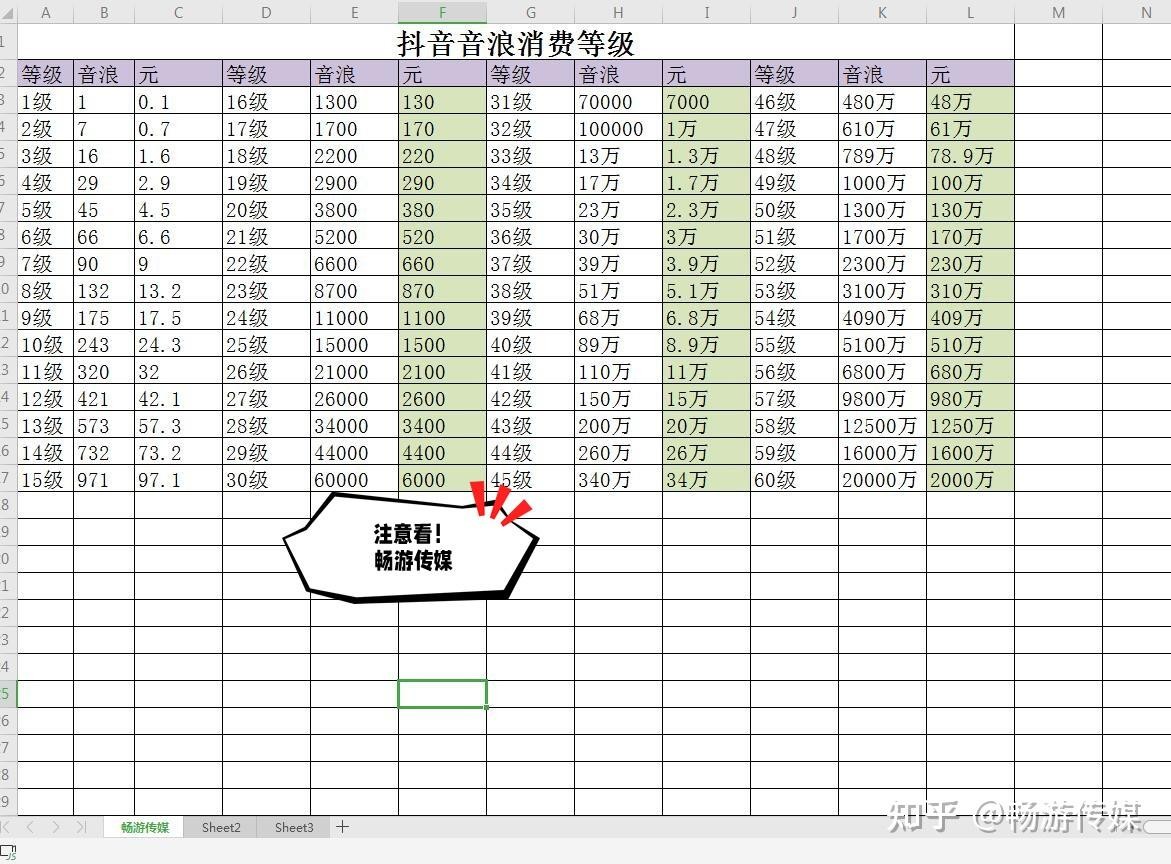Image resolution: width=1171 pixels, height=864 pixels.
Task: Select column B by its header
Action: pos(104,12)
